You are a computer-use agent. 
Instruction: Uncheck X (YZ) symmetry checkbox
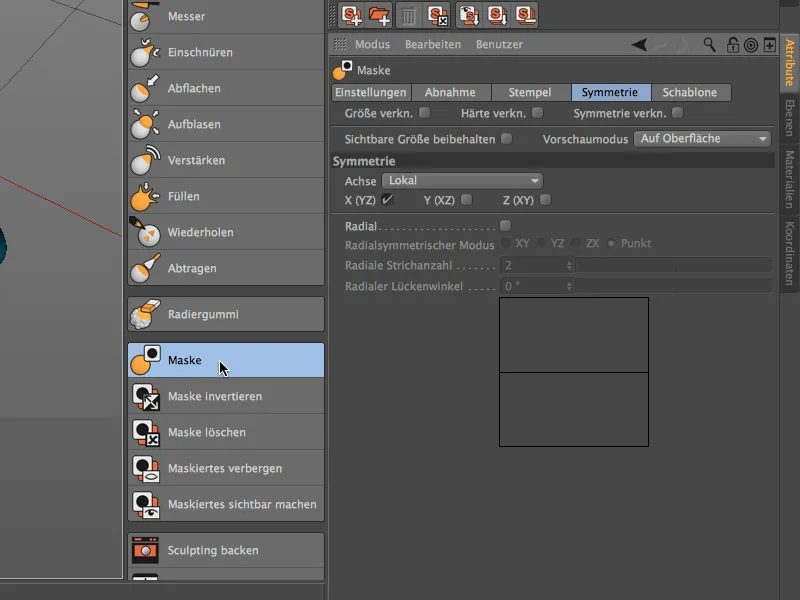pyautogui.click(x=387, y=199)
